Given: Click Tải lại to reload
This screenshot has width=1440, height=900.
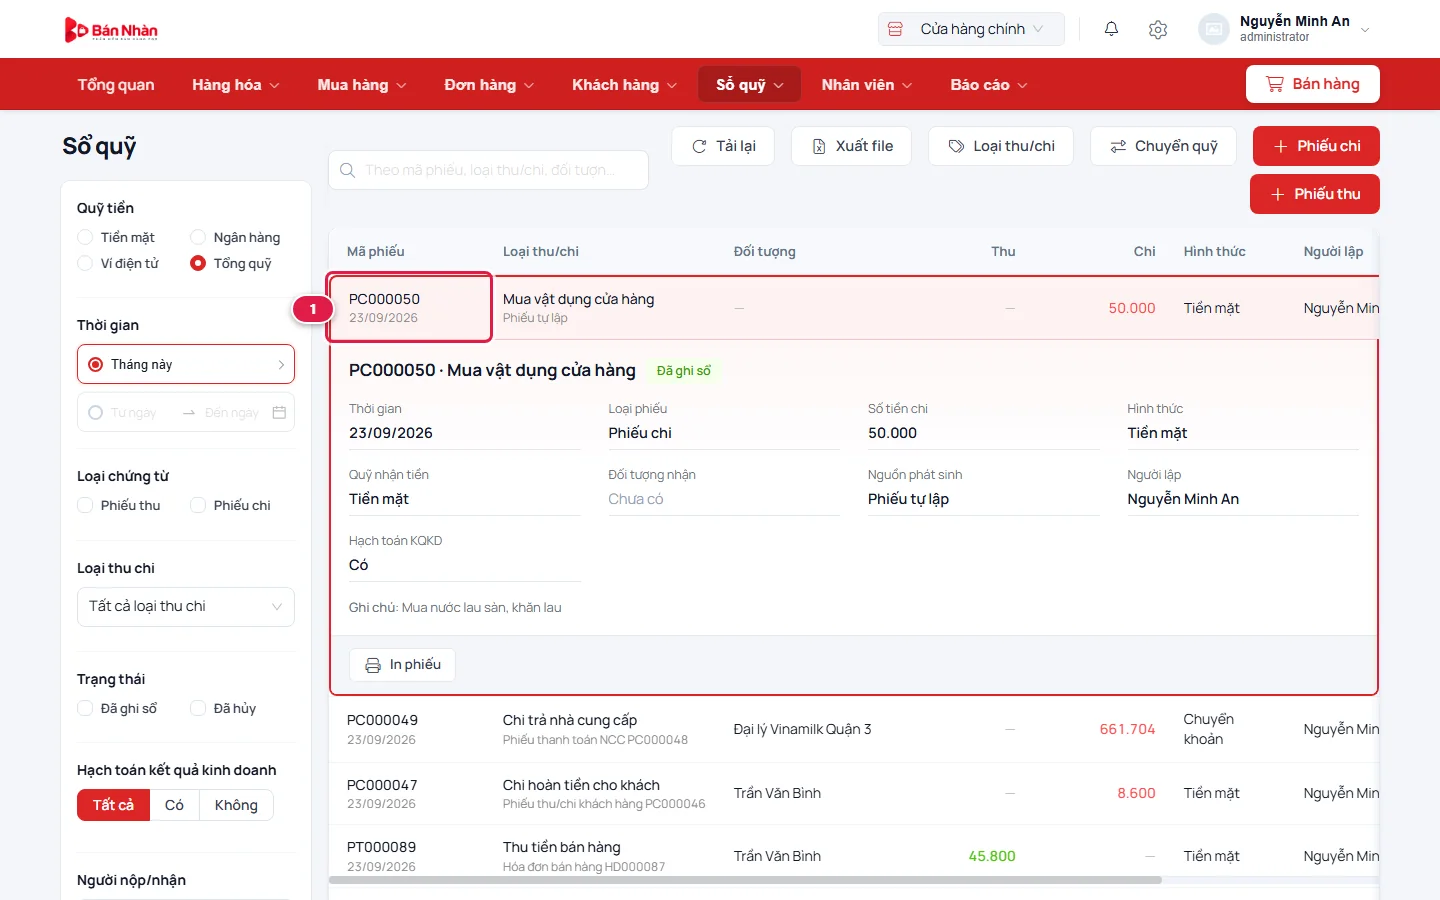Looking at the screenshot, I should click(723, 146).
